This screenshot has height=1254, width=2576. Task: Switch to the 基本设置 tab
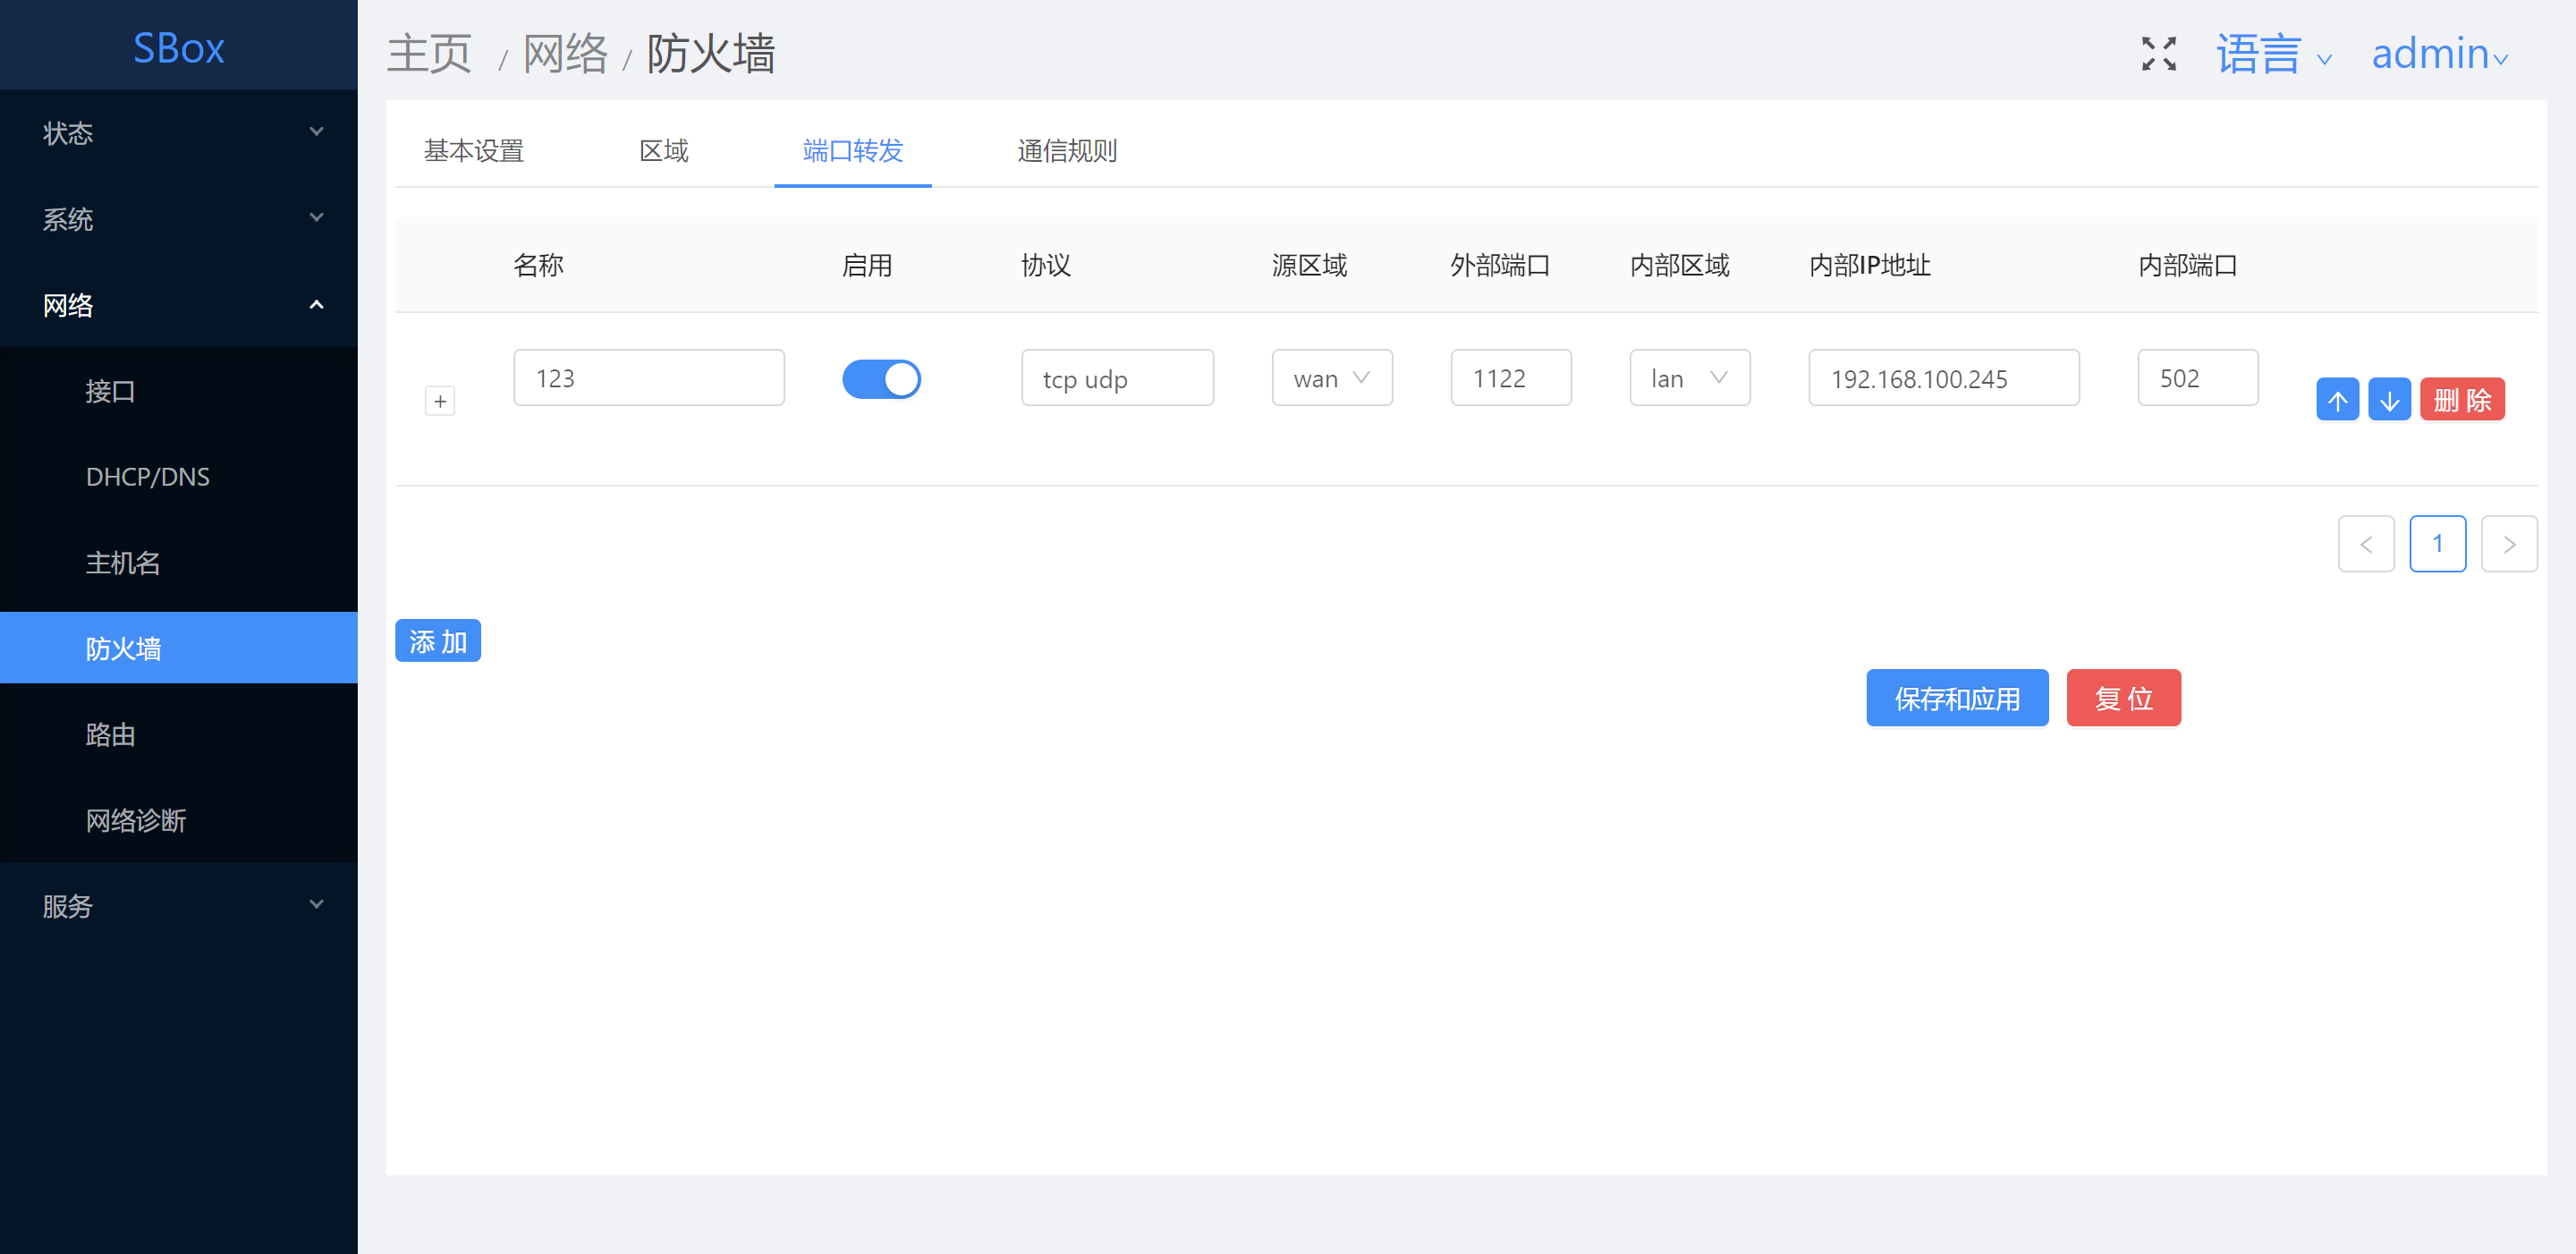tap(473, 151)
